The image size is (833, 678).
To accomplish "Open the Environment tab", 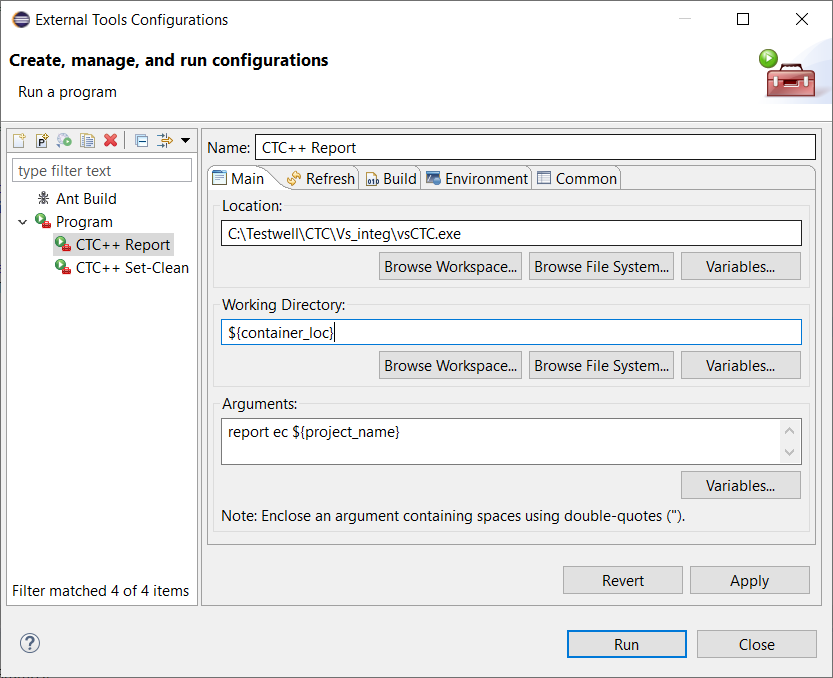I will pos(477,179).
